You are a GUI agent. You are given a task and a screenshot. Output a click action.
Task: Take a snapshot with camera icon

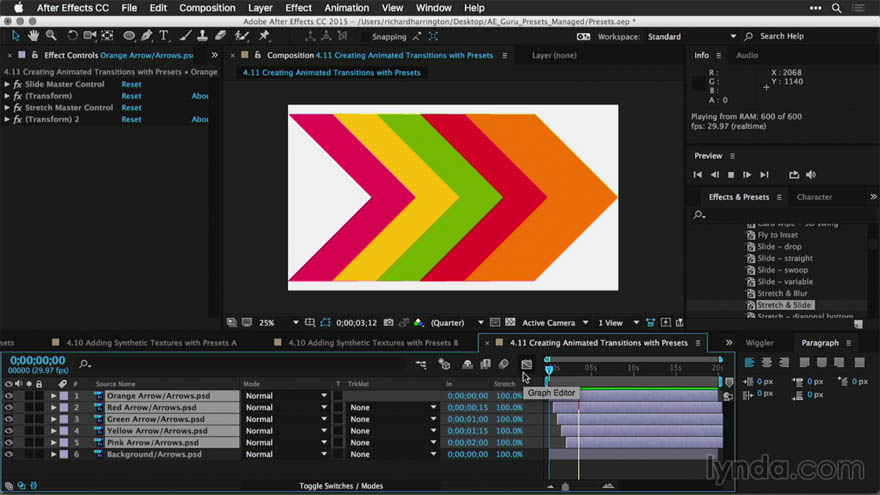coord(388,323)
